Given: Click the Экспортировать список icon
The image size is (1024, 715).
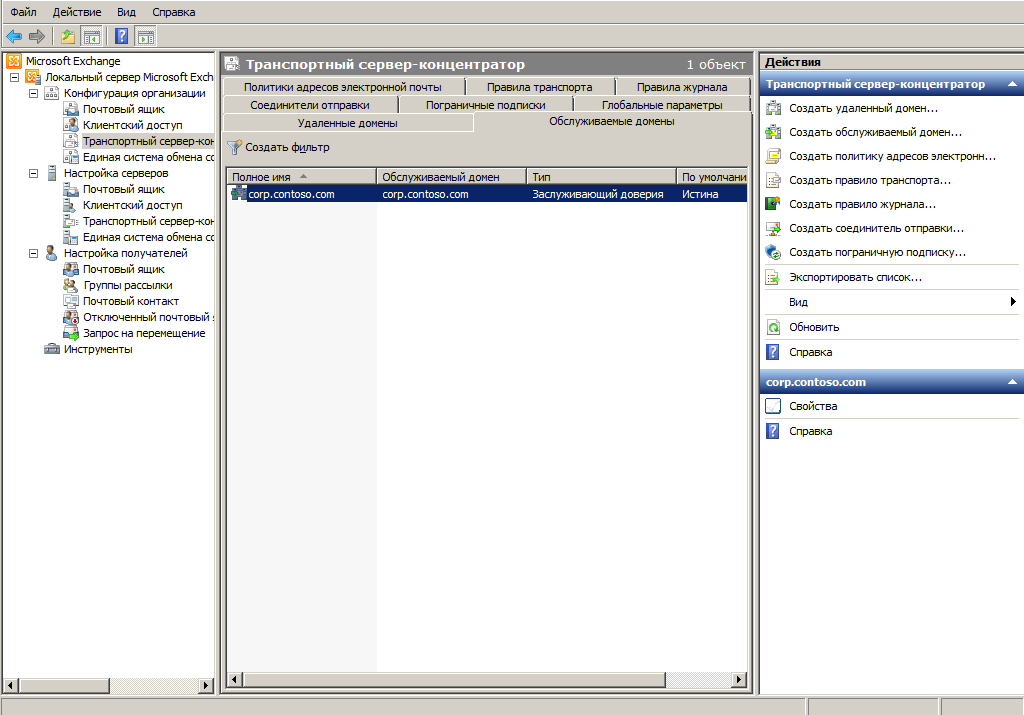Looking at the screenshot, I should point(773,278).
